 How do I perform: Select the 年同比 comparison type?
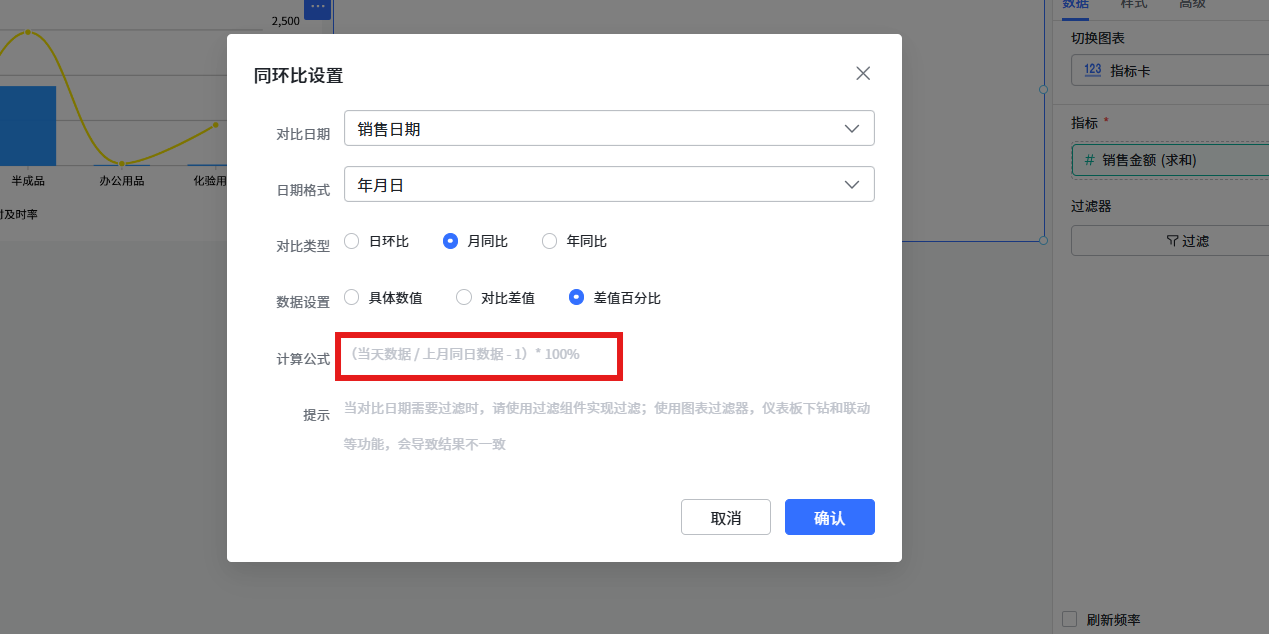click(x=549, y=241)
